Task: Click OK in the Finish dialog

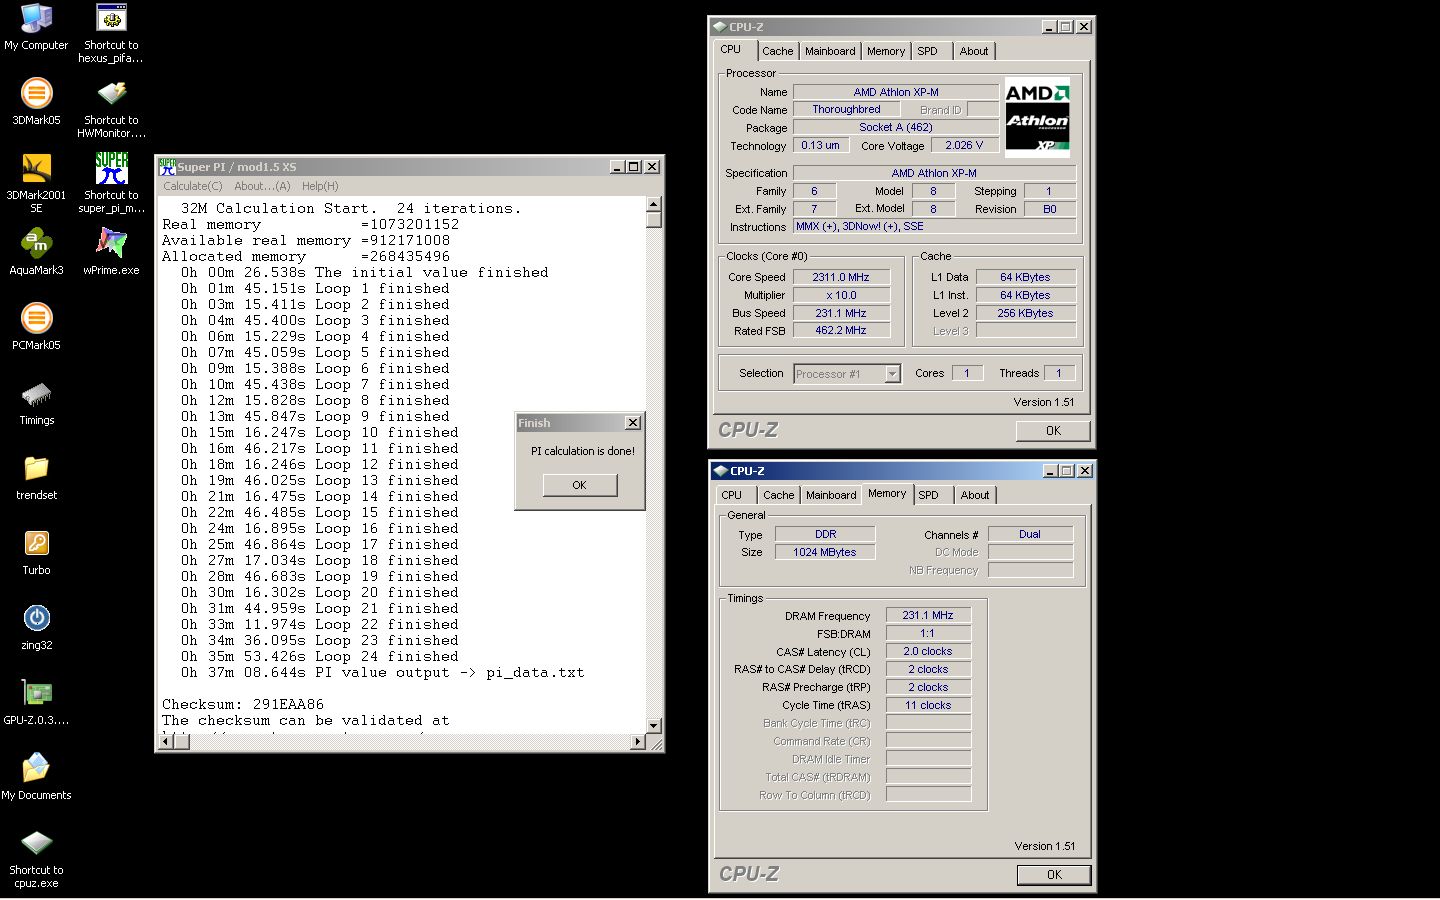Action: coord(580,485)
